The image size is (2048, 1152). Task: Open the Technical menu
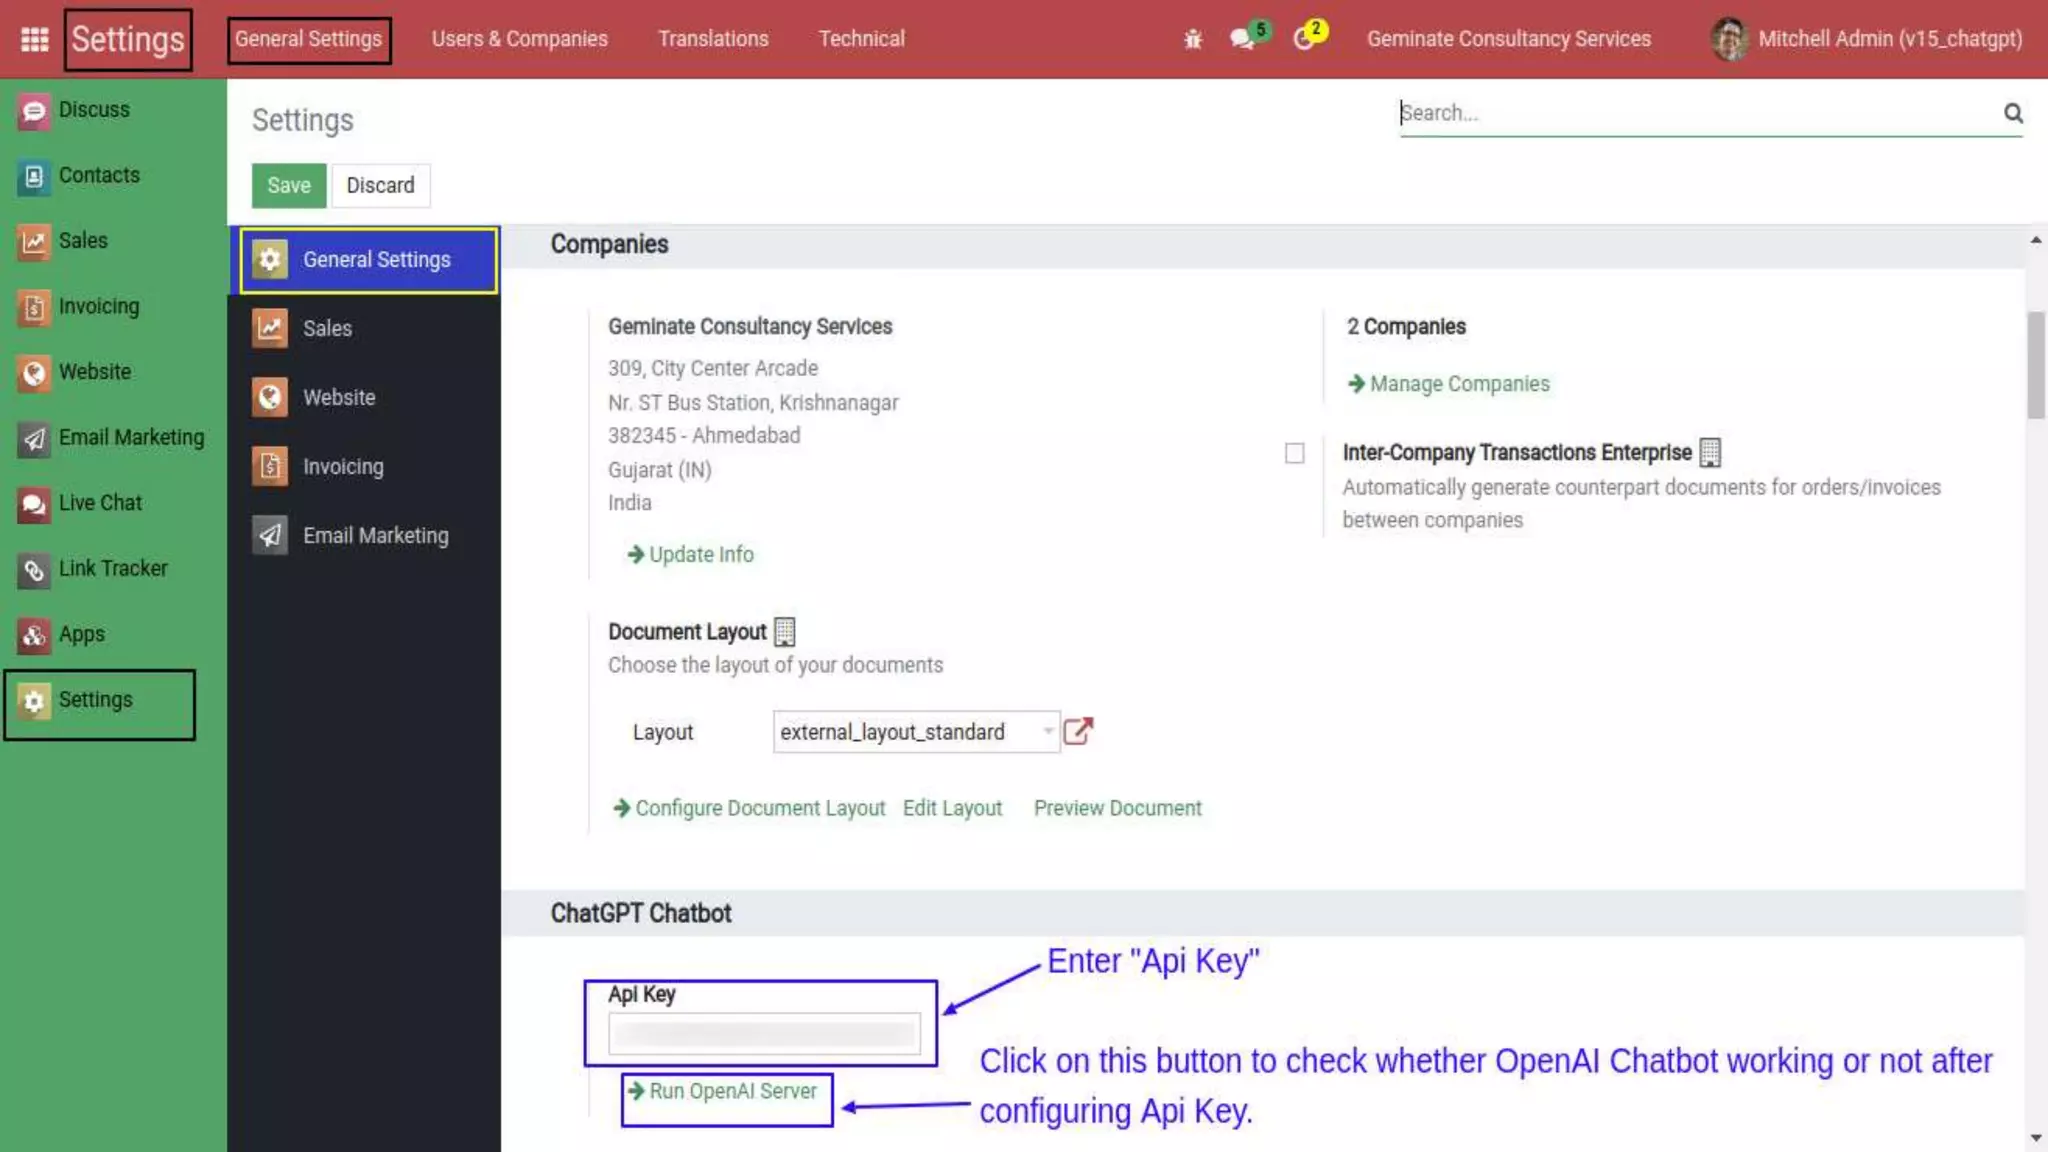tap(861, 39)
